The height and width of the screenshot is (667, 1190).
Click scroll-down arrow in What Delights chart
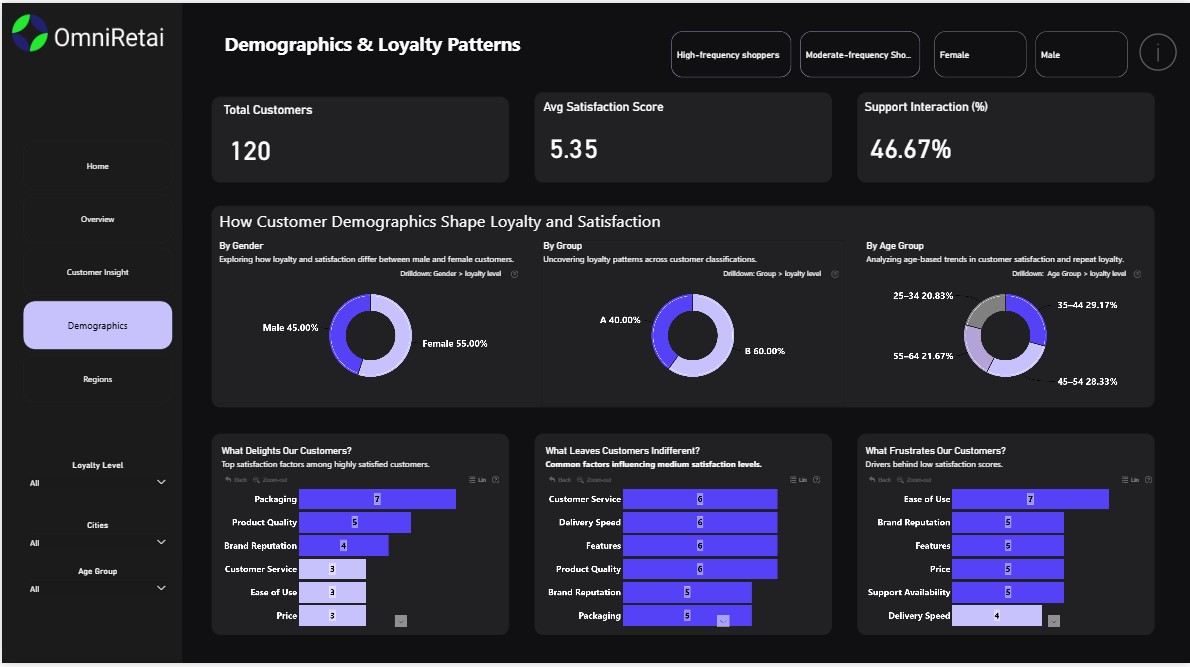[401, 621]
